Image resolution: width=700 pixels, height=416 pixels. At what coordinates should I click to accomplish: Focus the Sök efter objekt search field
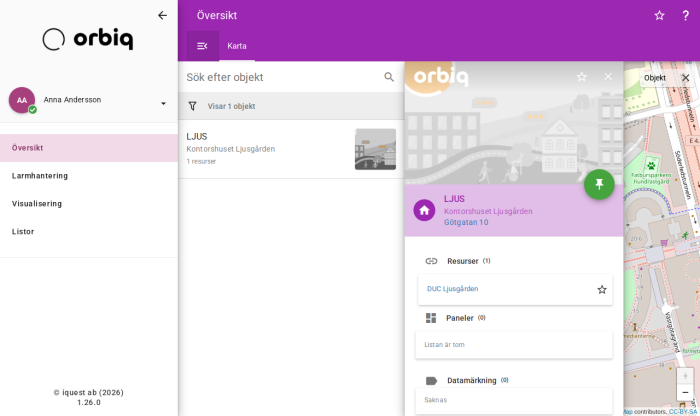[x=281, y=77]
